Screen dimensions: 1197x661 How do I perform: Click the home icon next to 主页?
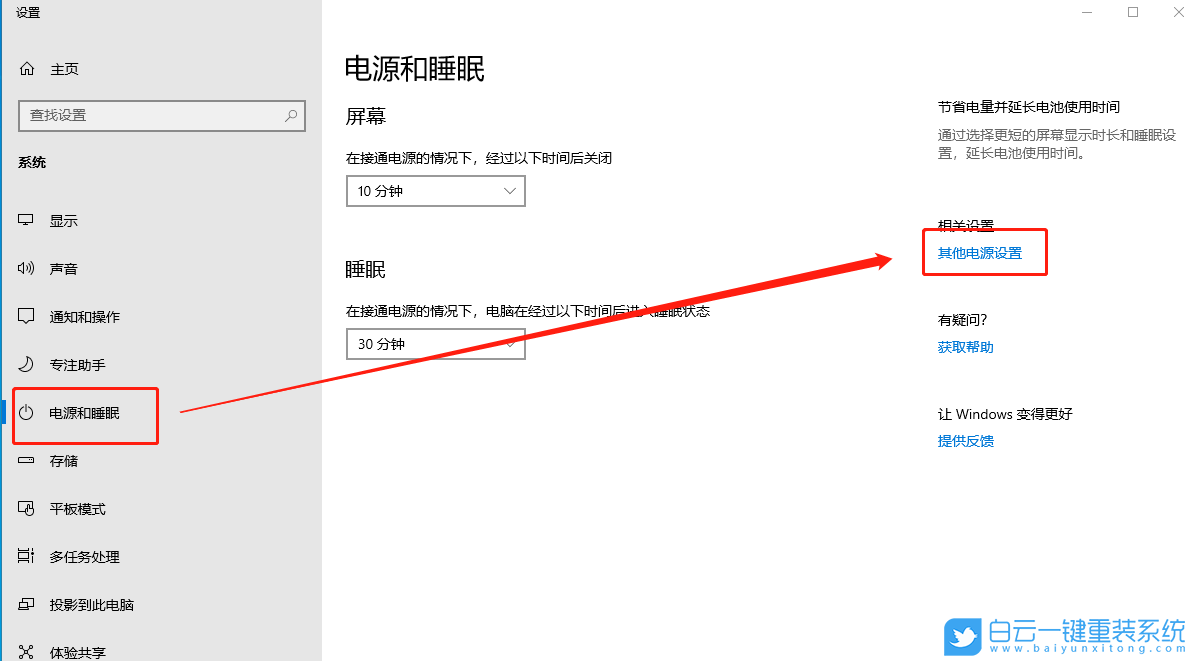25,68
